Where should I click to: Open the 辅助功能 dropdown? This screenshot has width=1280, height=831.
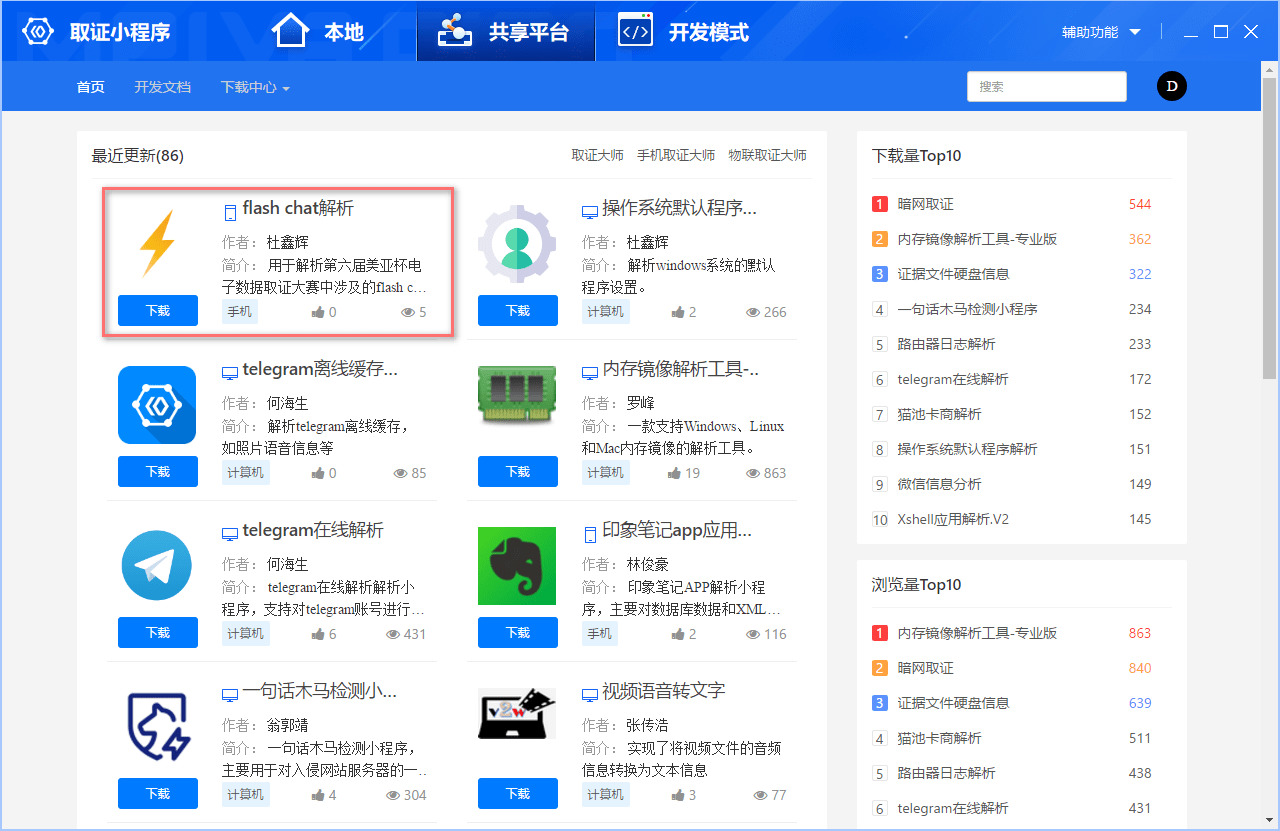(1101, 32)
